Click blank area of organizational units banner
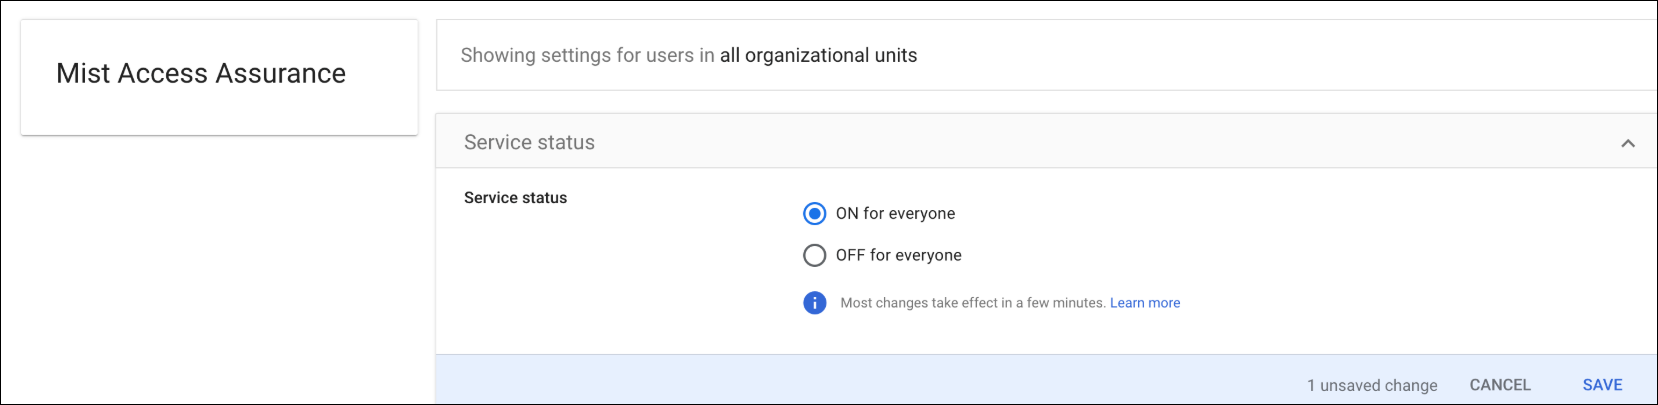 click(1250, 55)
